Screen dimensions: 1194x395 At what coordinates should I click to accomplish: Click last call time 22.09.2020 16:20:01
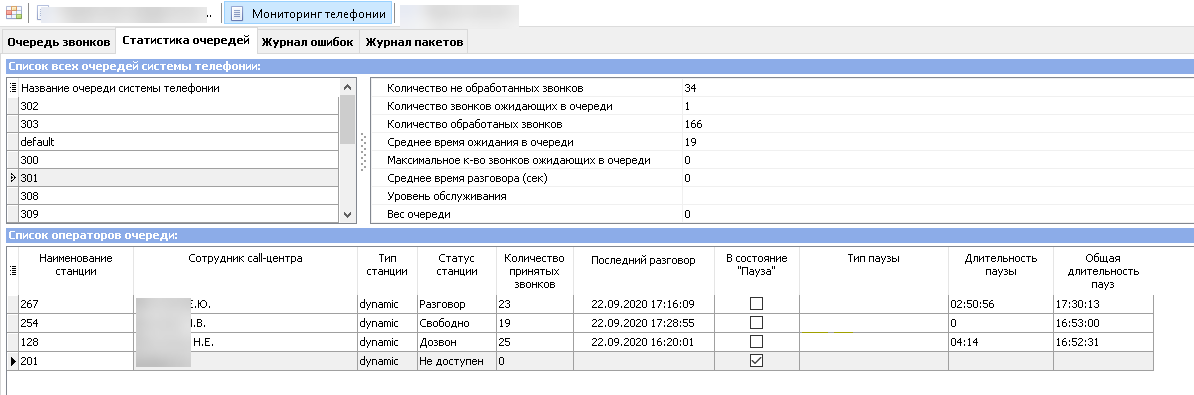pyautogui.click(x=642, y=342)
